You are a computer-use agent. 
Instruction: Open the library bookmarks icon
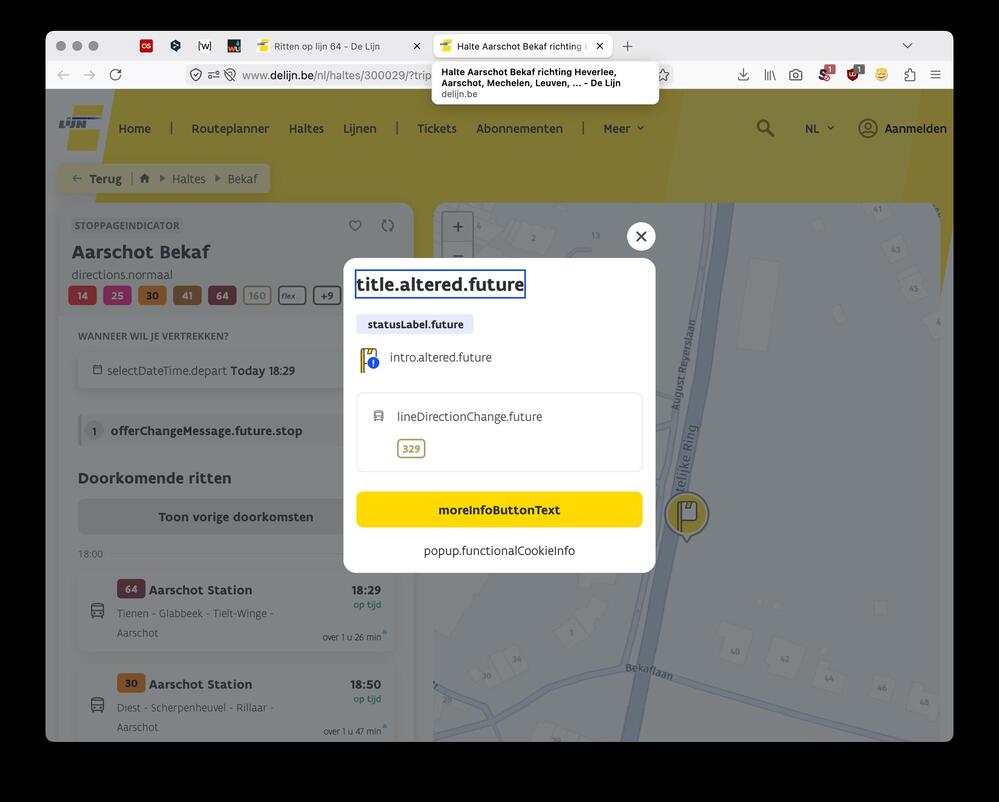(770, 75)
